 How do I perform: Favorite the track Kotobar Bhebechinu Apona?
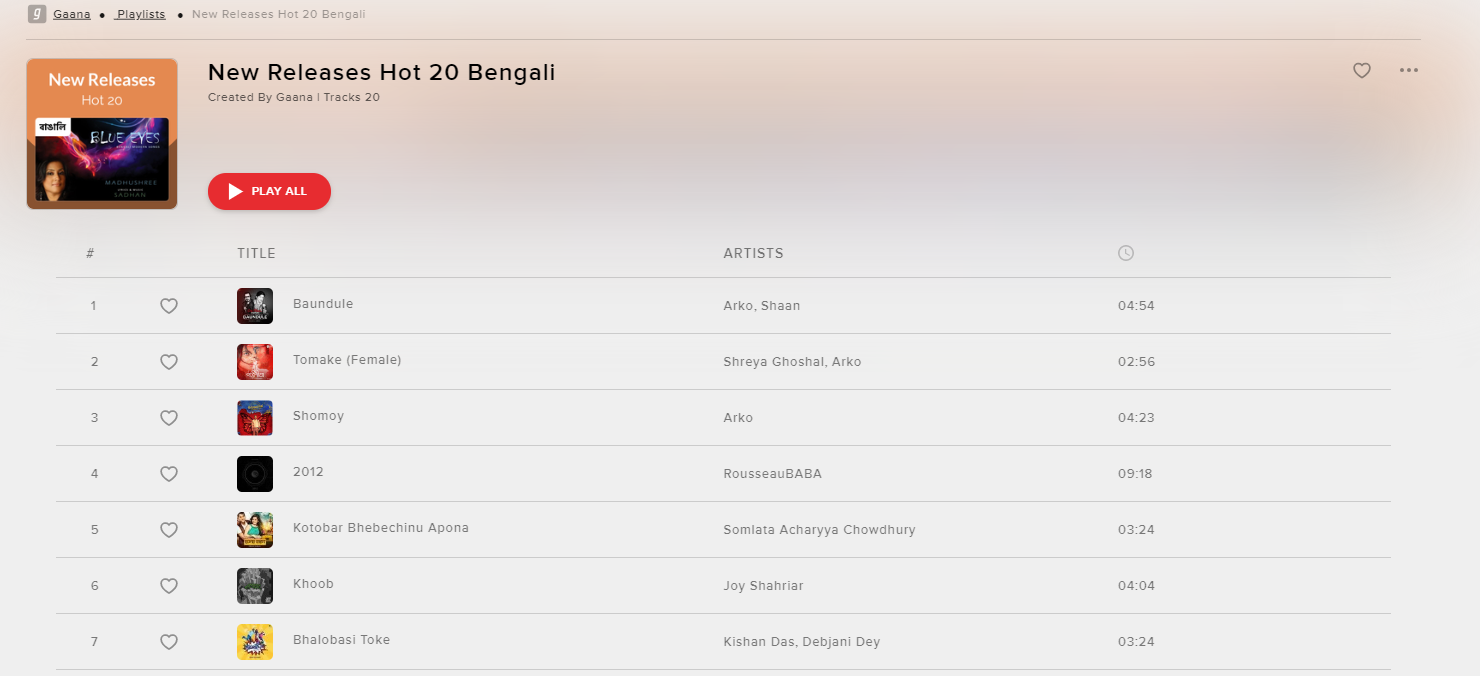[169, 530]
